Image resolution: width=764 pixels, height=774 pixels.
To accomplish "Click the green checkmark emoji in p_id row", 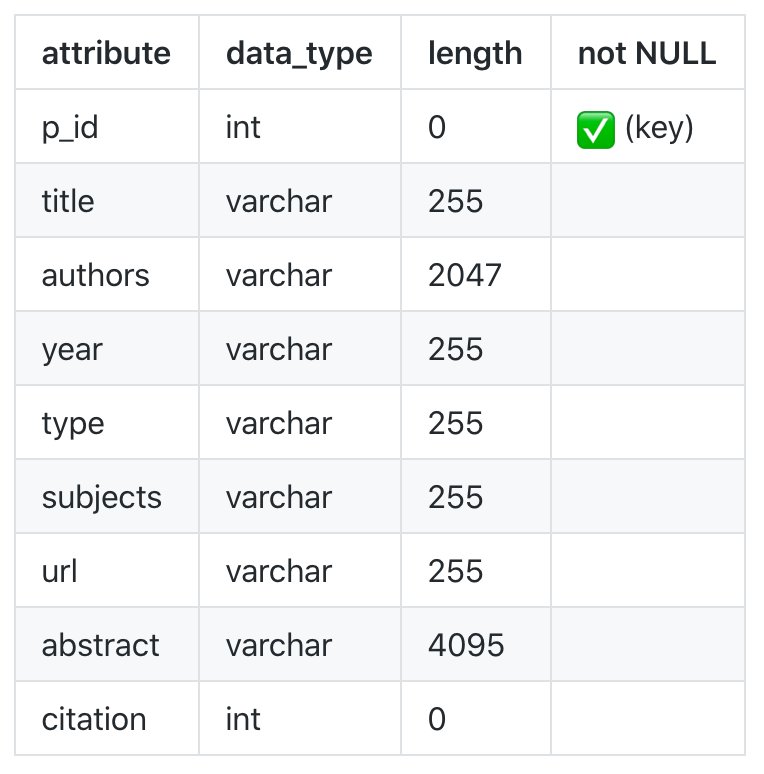I will pos(596,129).
